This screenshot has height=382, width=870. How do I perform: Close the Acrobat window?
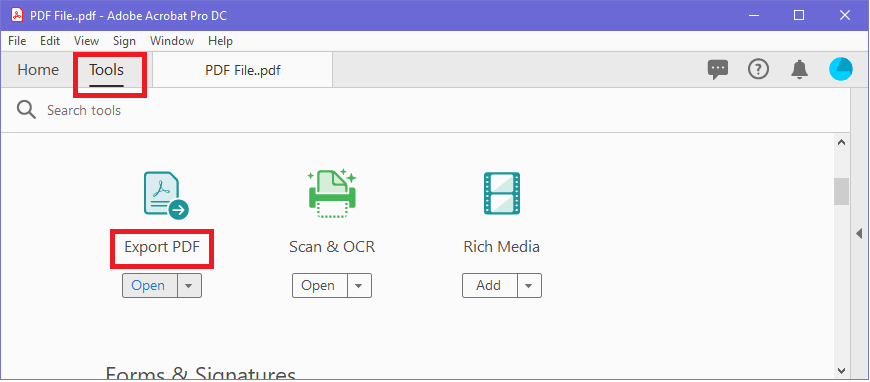click(845, 15)
